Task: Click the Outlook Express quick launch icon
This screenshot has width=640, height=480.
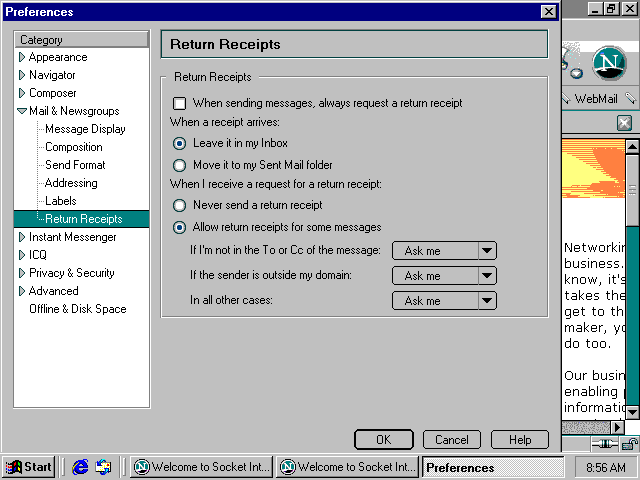Action: (103, 467)
